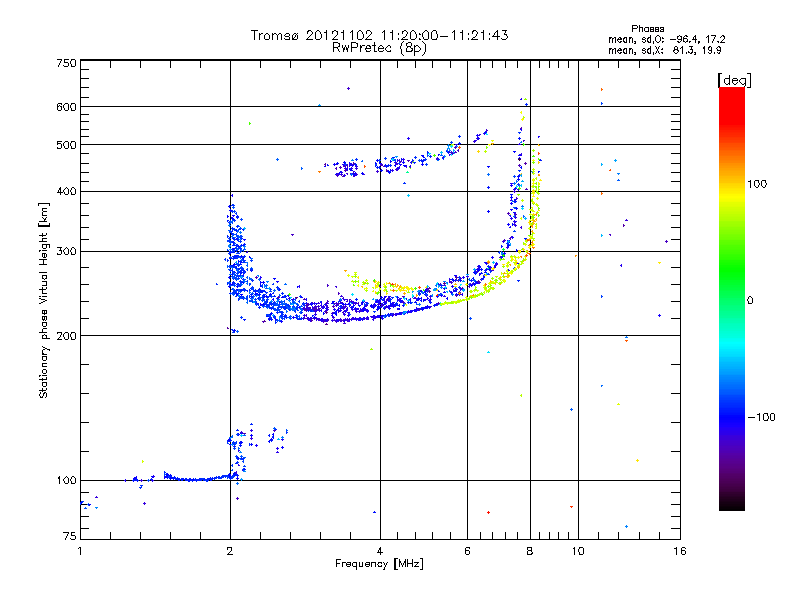
Task: Click the y-axis '600' tick label
Action: (67, 107)
